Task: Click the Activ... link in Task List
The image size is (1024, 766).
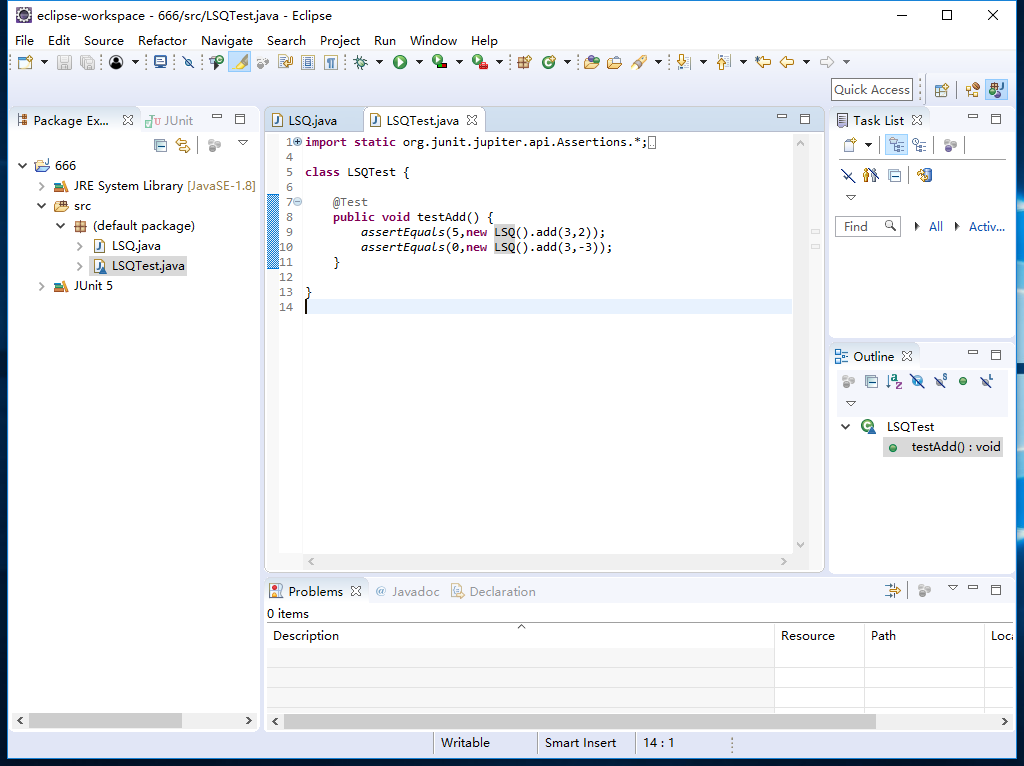Action: 986,227
